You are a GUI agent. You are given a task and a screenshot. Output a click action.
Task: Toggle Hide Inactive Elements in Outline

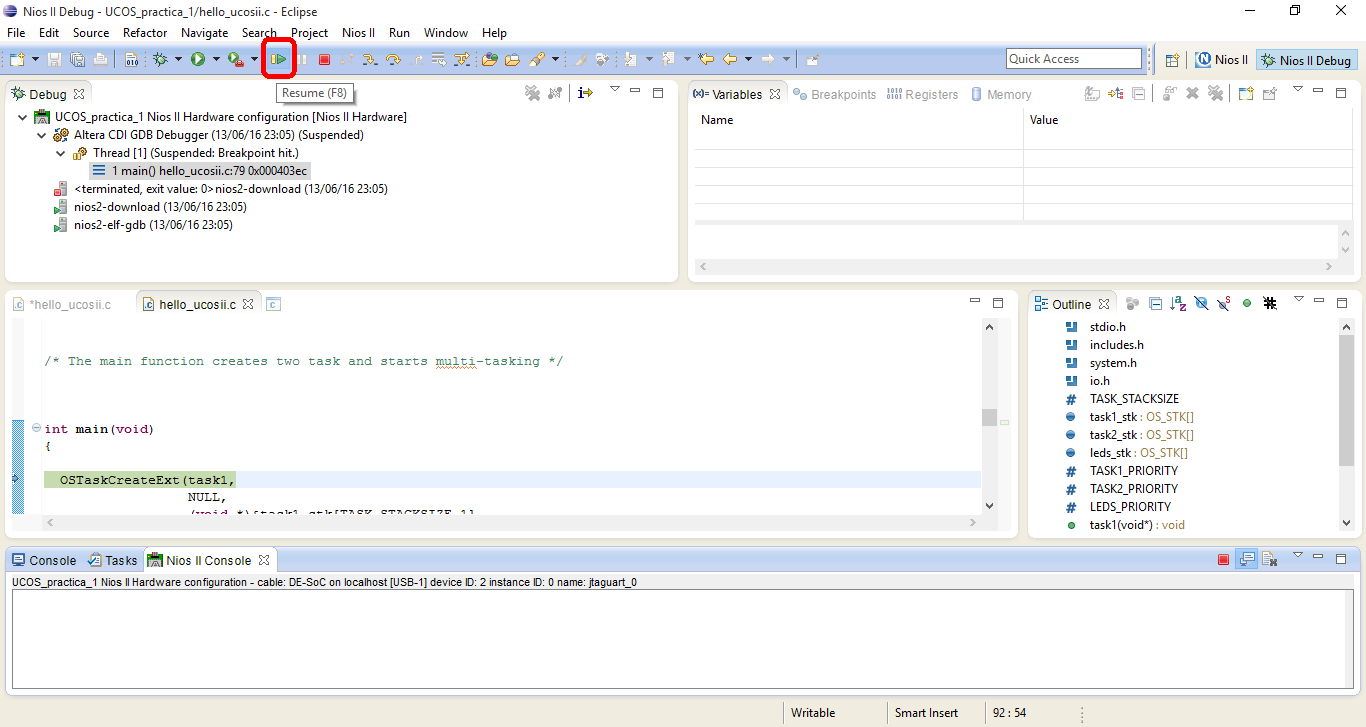(1270, 303)
